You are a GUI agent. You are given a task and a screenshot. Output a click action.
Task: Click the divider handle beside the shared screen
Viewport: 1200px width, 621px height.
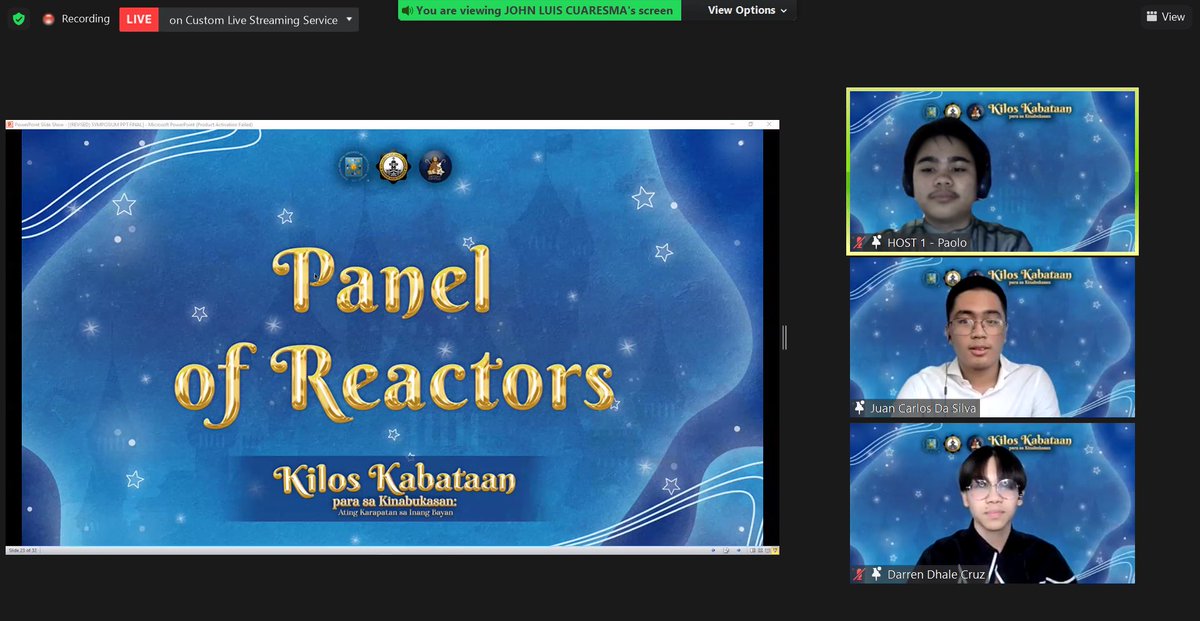(785, 337)
